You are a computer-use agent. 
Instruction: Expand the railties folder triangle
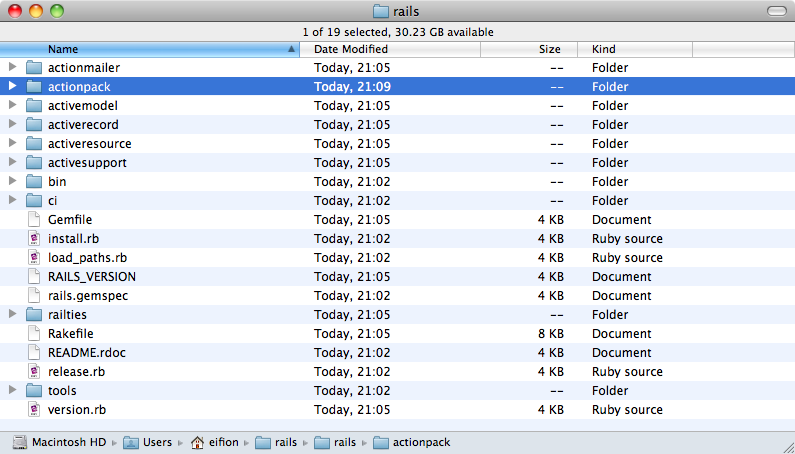[13, 314]
